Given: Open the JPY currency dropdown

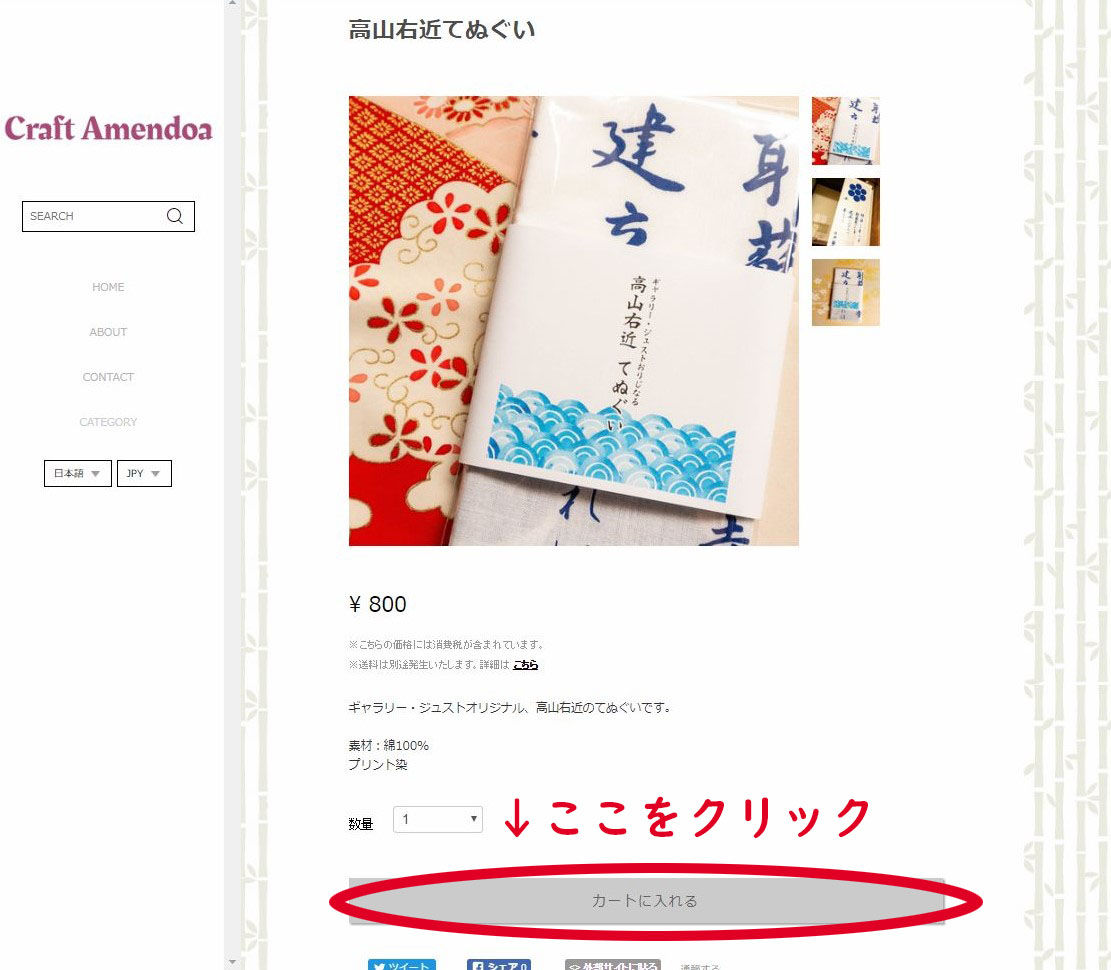Looking at the screenshot, I should (145, 473).
